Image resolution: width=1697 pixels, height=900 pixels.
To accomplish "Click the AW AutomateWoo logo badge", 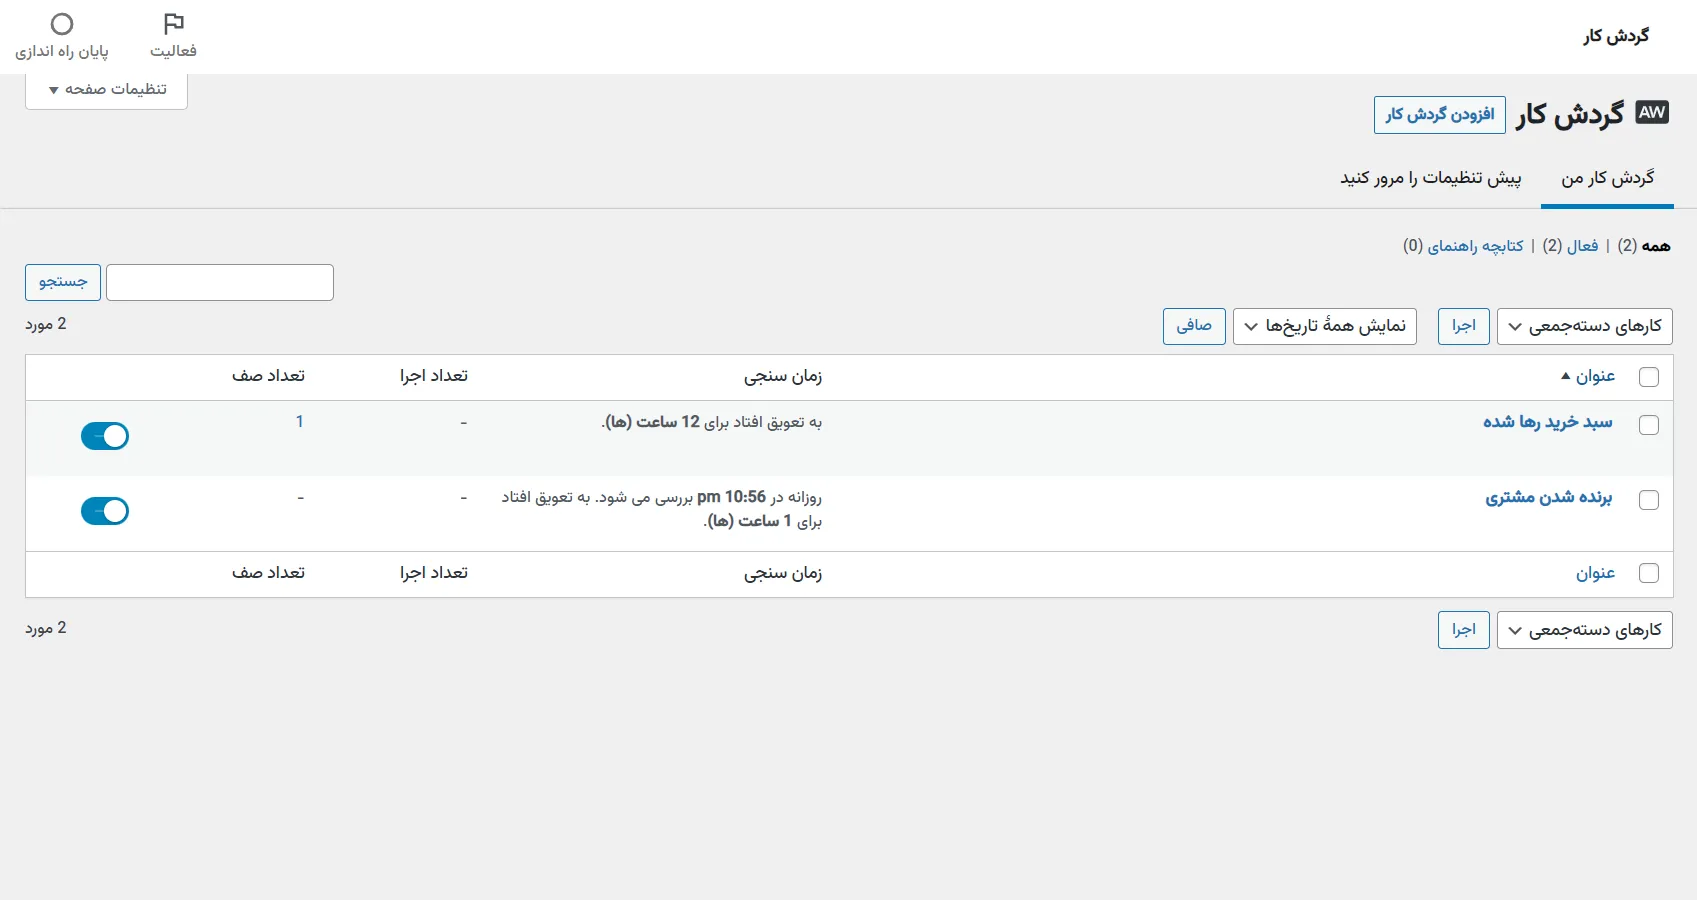I will [1652, 112].
